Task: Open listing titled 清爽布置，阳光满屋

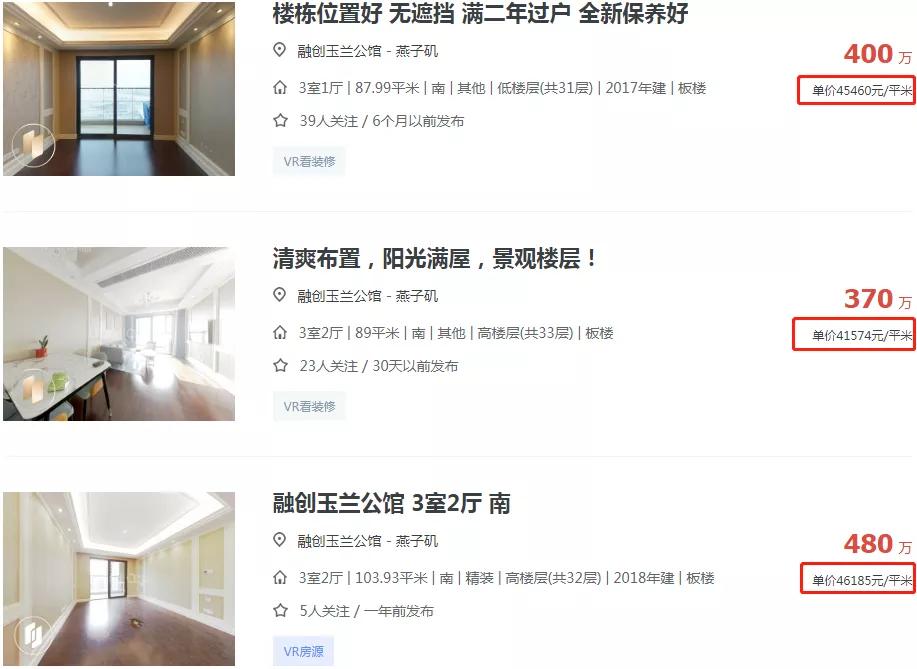Action: (x=435, y=258)
